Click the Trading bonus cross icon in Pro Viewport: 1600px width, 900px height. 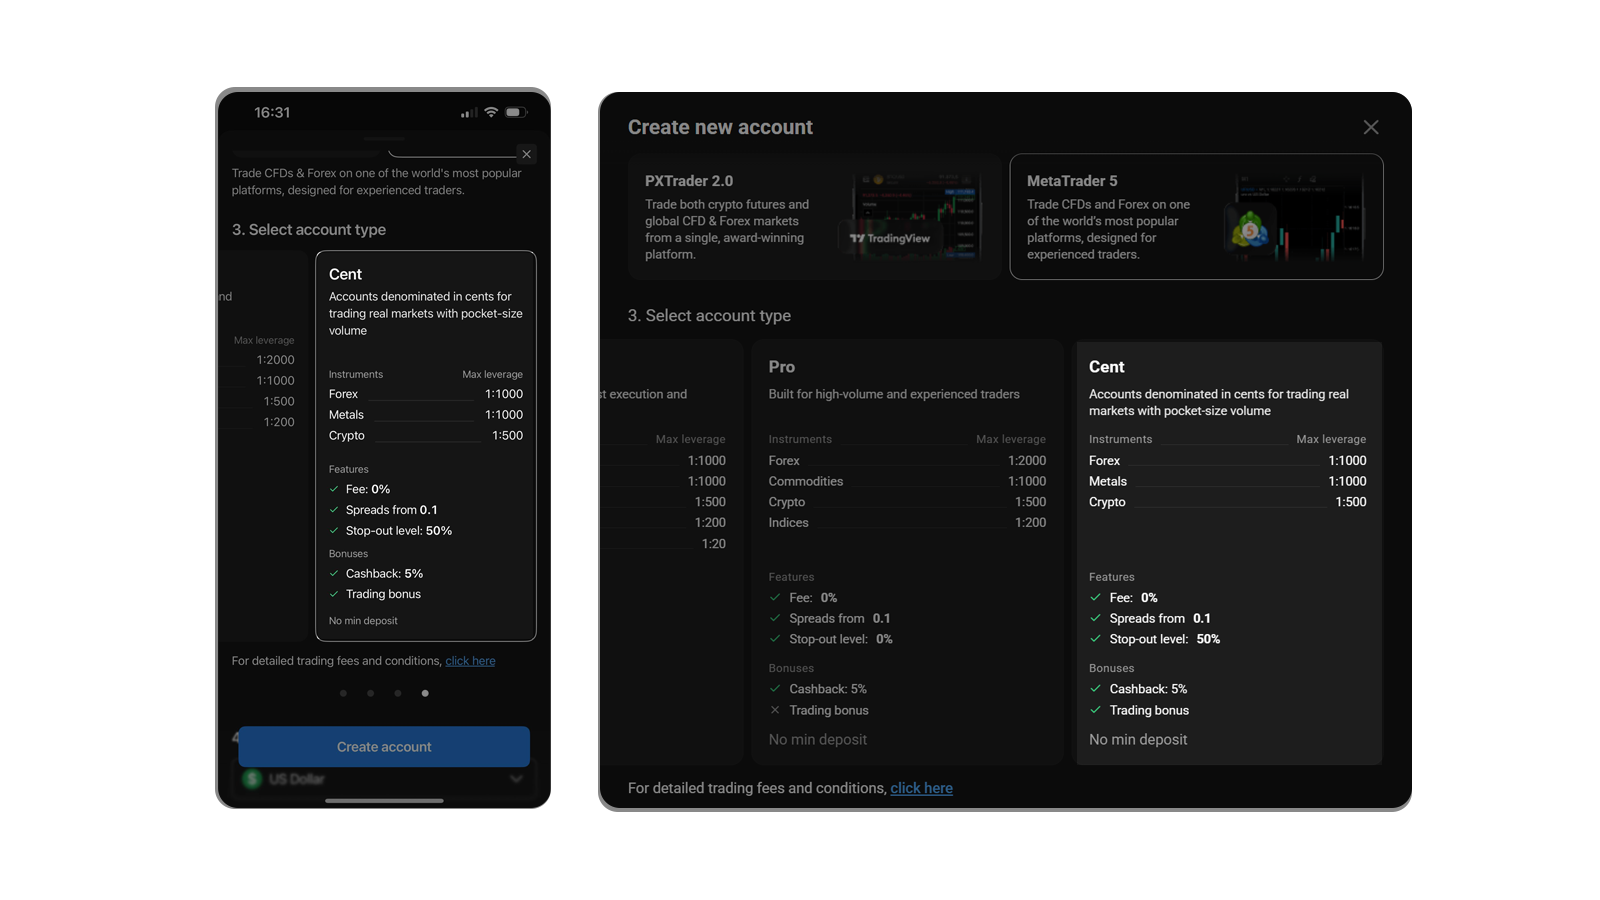click(775, 710)
